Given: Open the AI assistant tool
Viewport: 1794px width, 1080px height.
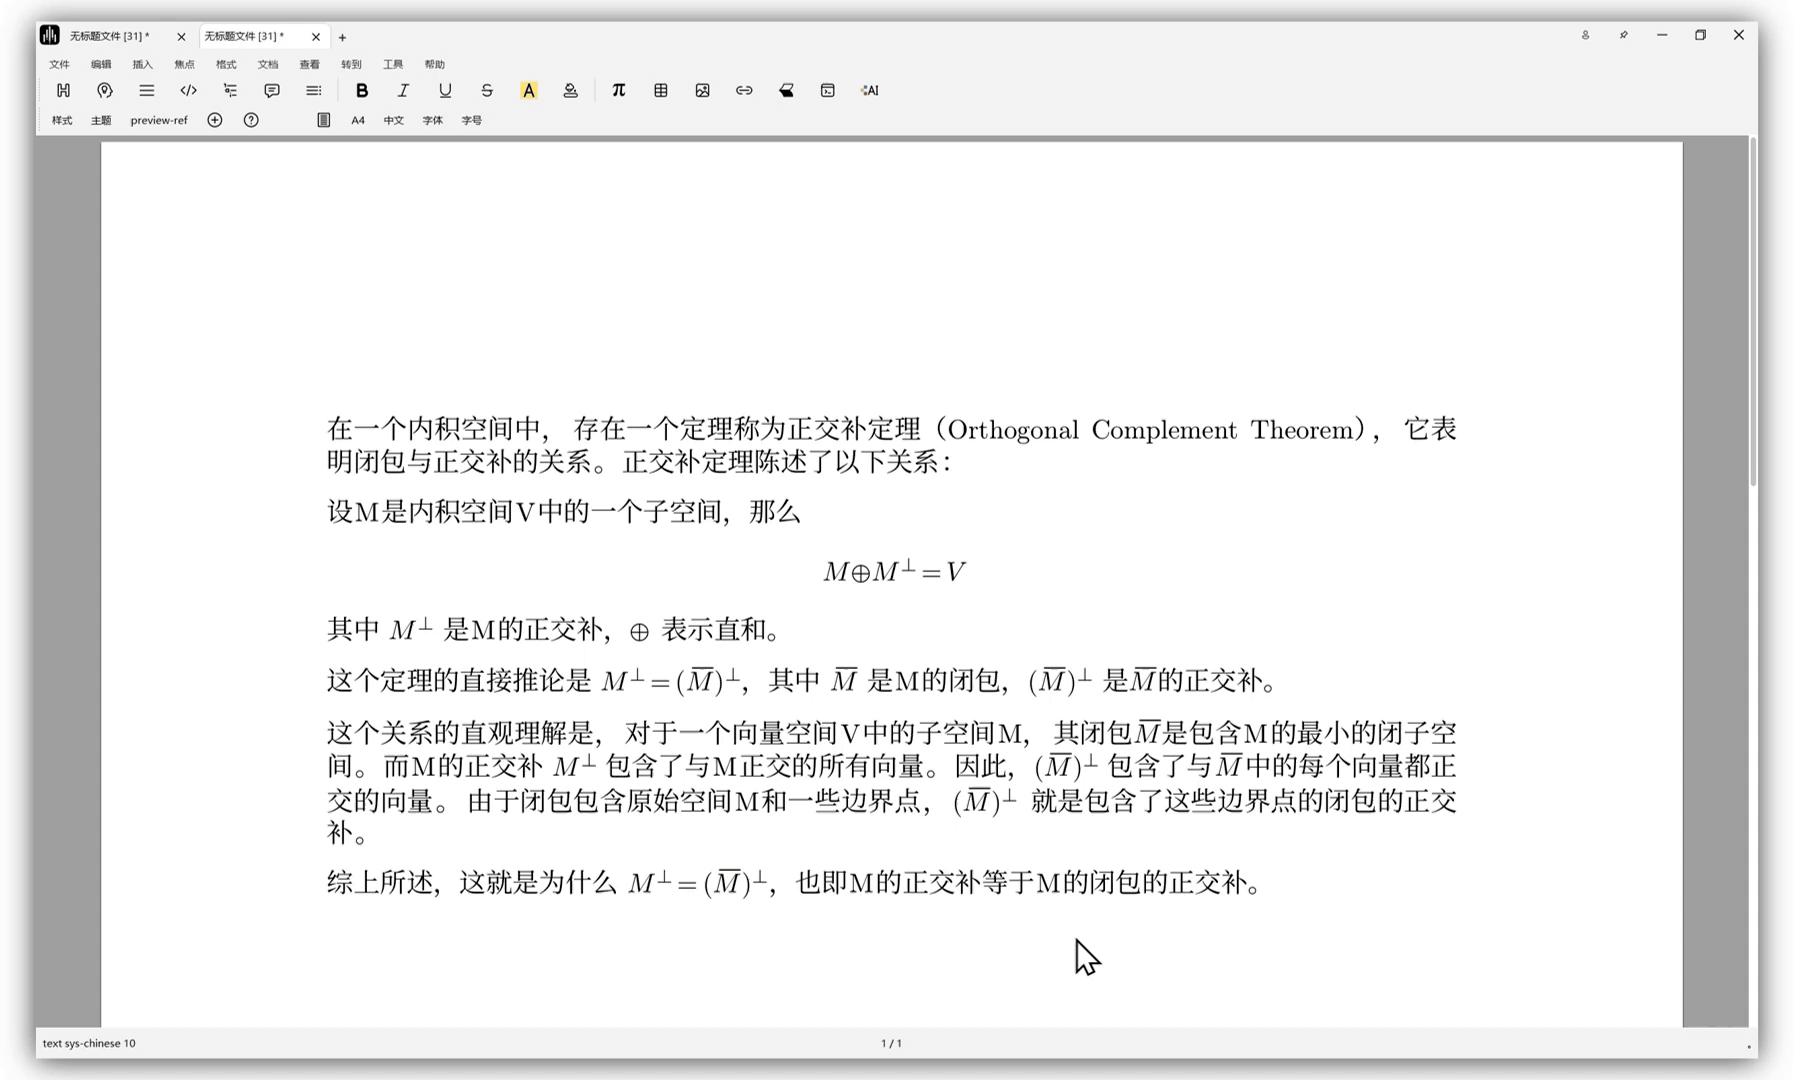Looking at the screenshot, I should coord(869,90).
